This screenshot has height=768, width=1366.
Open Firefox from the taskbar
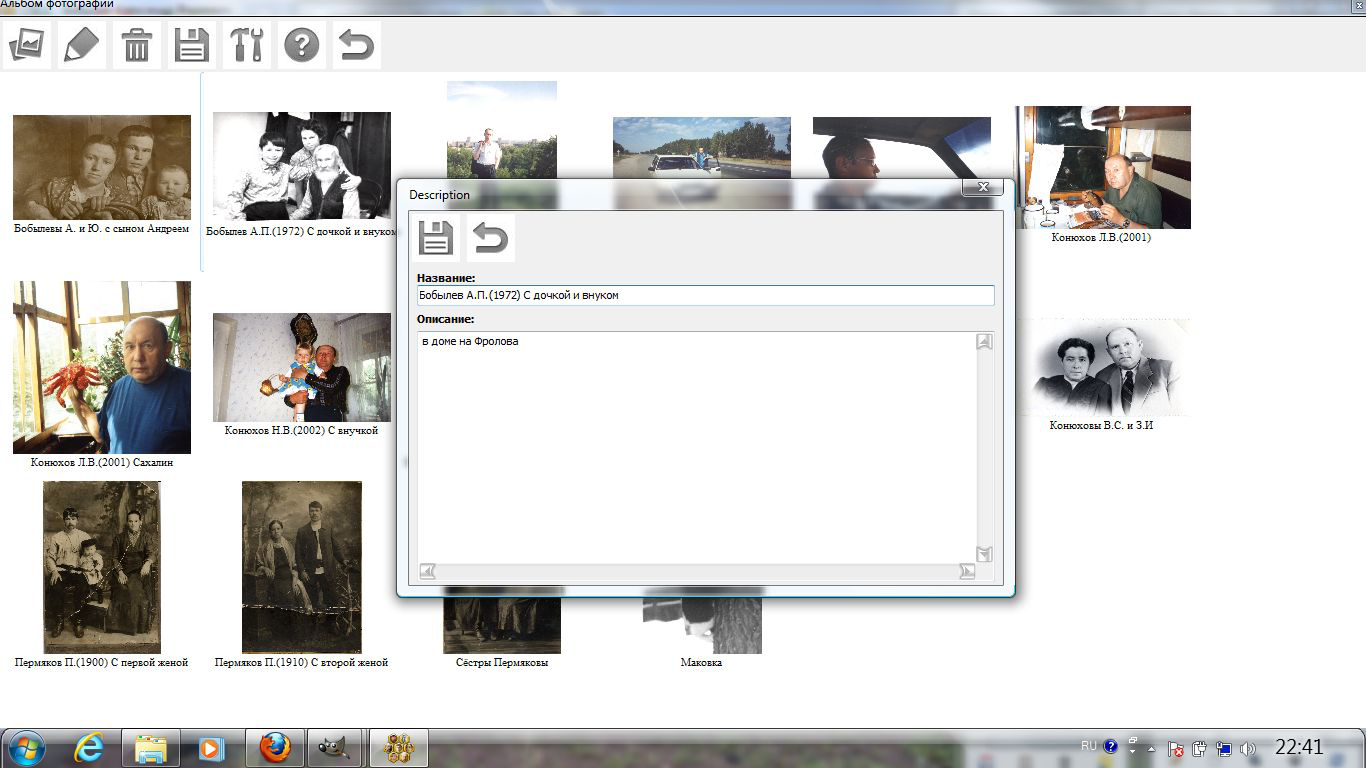coord(275,747)
